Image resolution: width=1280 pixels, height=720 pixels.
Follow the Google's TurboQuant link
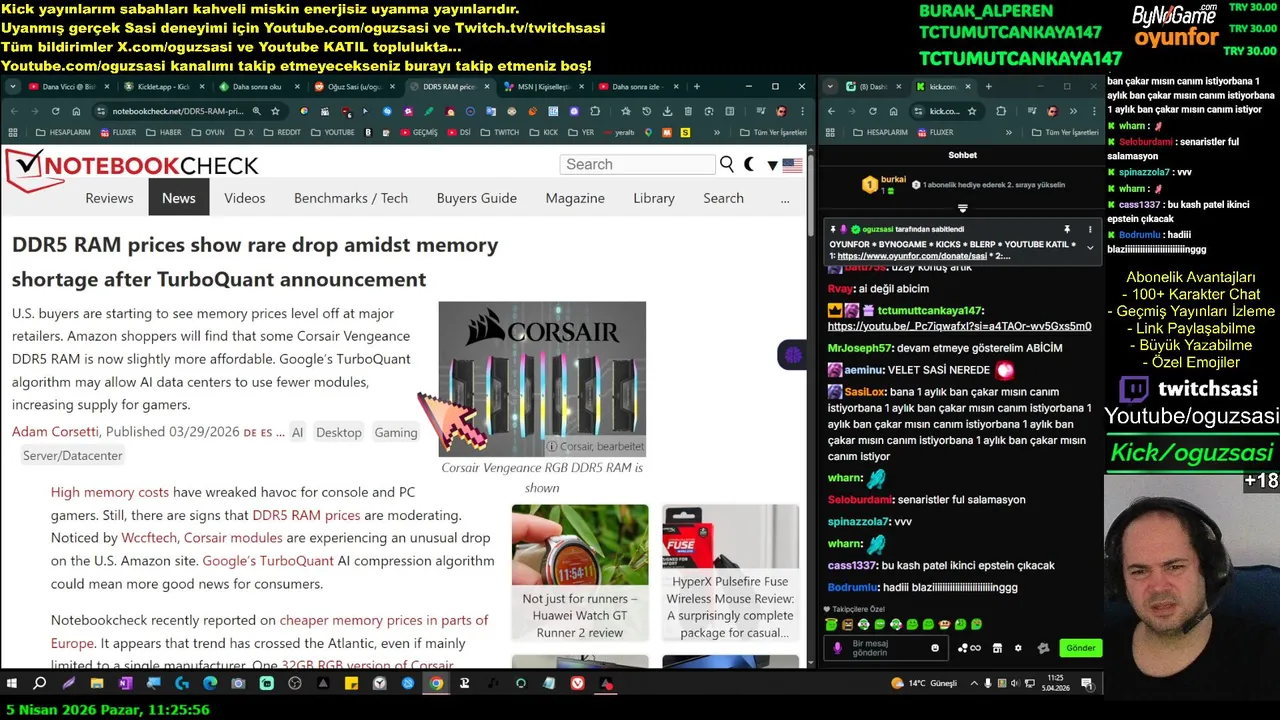click(268, 561)
